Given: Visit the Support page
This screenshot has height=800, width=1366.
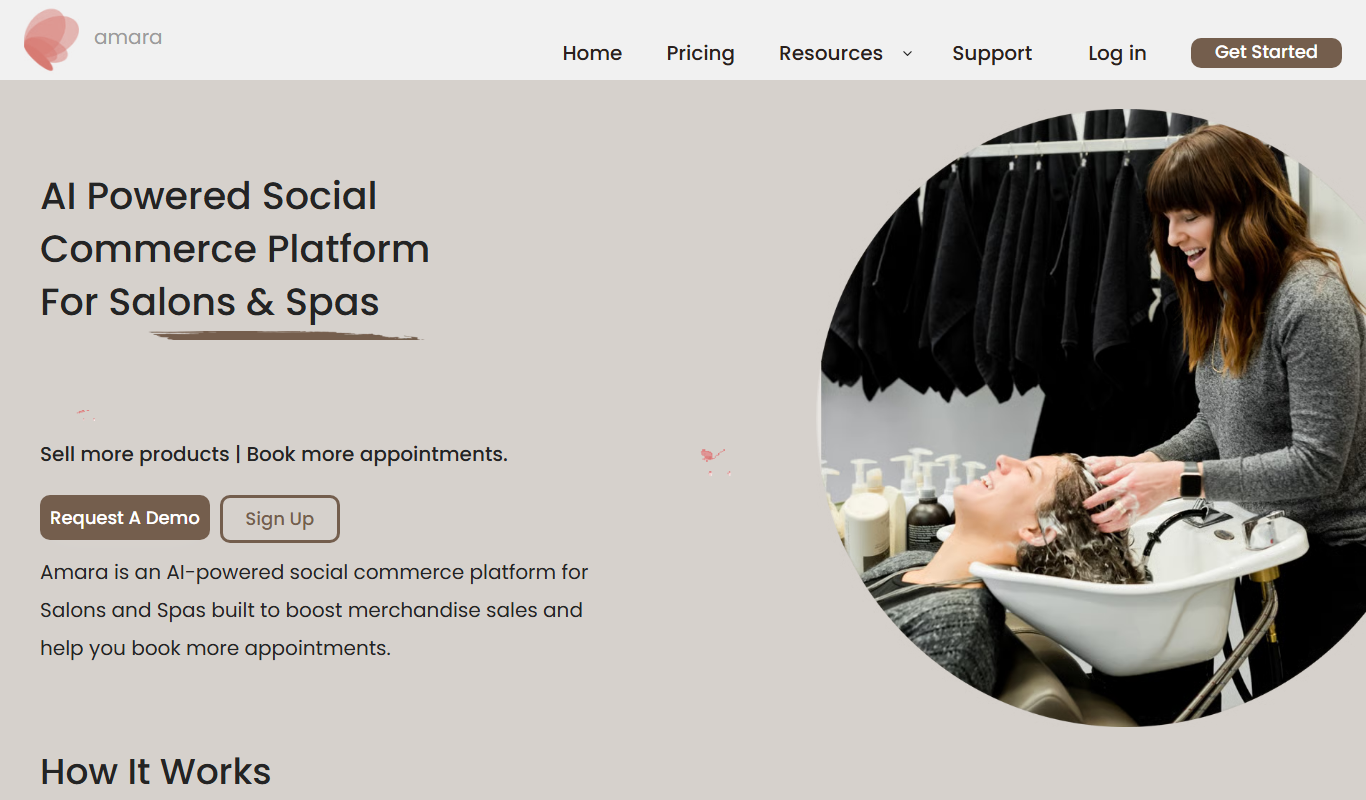Looking at the screenshot, I should [x=992, y=53].
